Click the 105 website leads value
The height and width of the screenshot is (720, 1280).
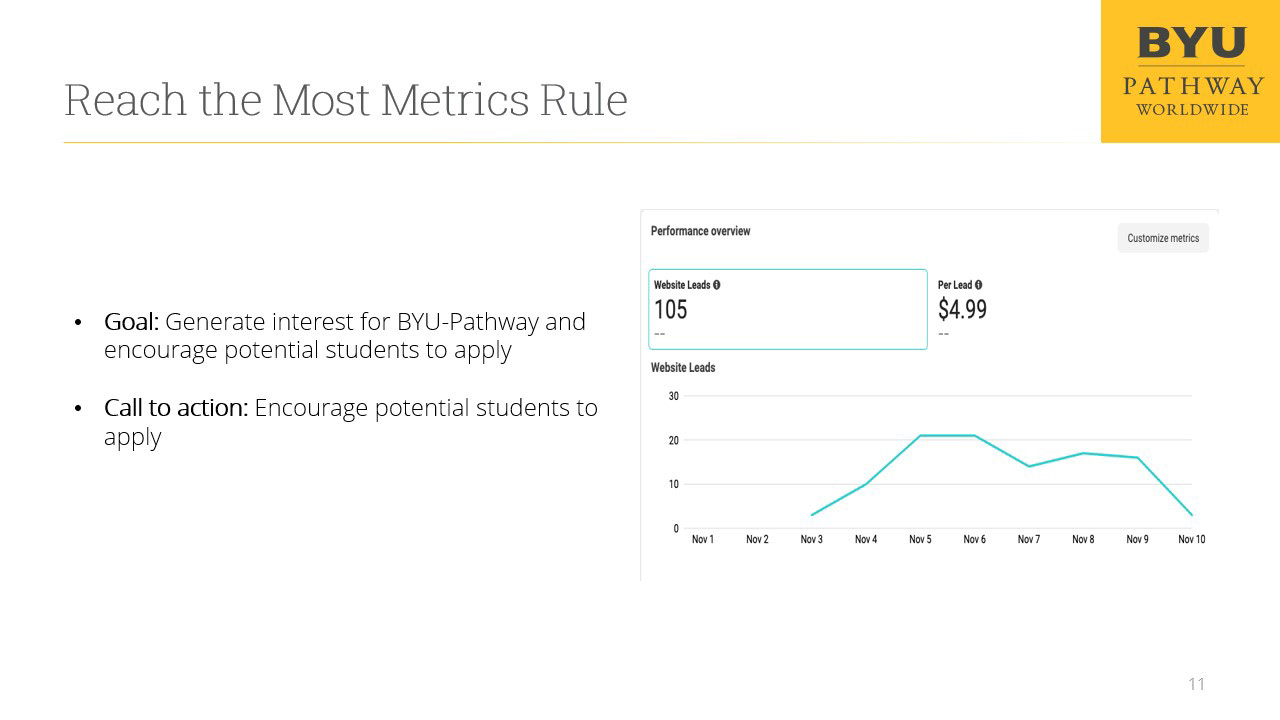pyautogui.click(x=670, y=310)
